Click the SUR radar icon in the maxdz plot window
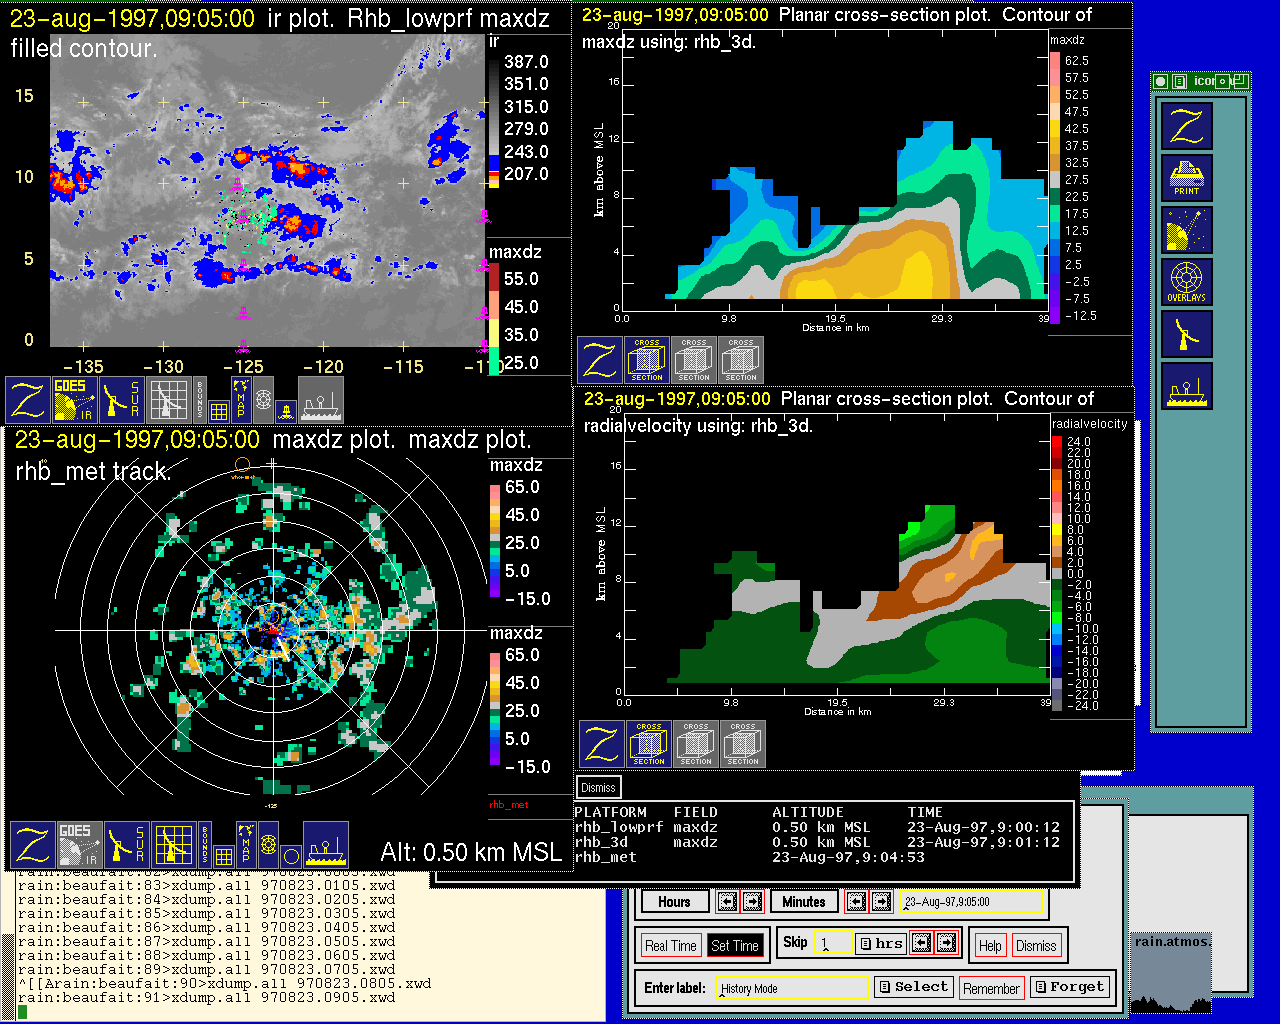 click(x=126, y=845)
